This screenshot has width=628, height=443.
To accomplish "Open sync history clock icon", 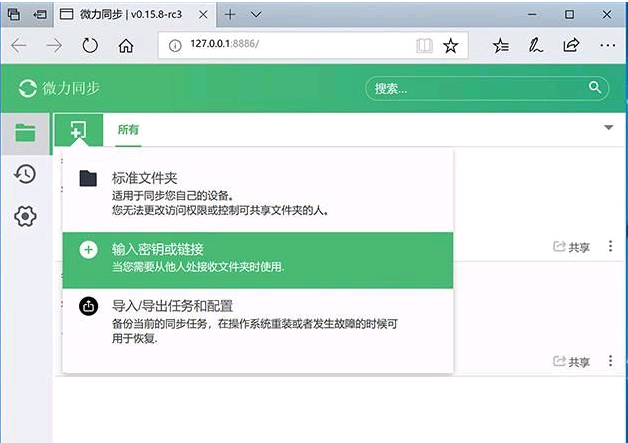I will tap(25, 174).
